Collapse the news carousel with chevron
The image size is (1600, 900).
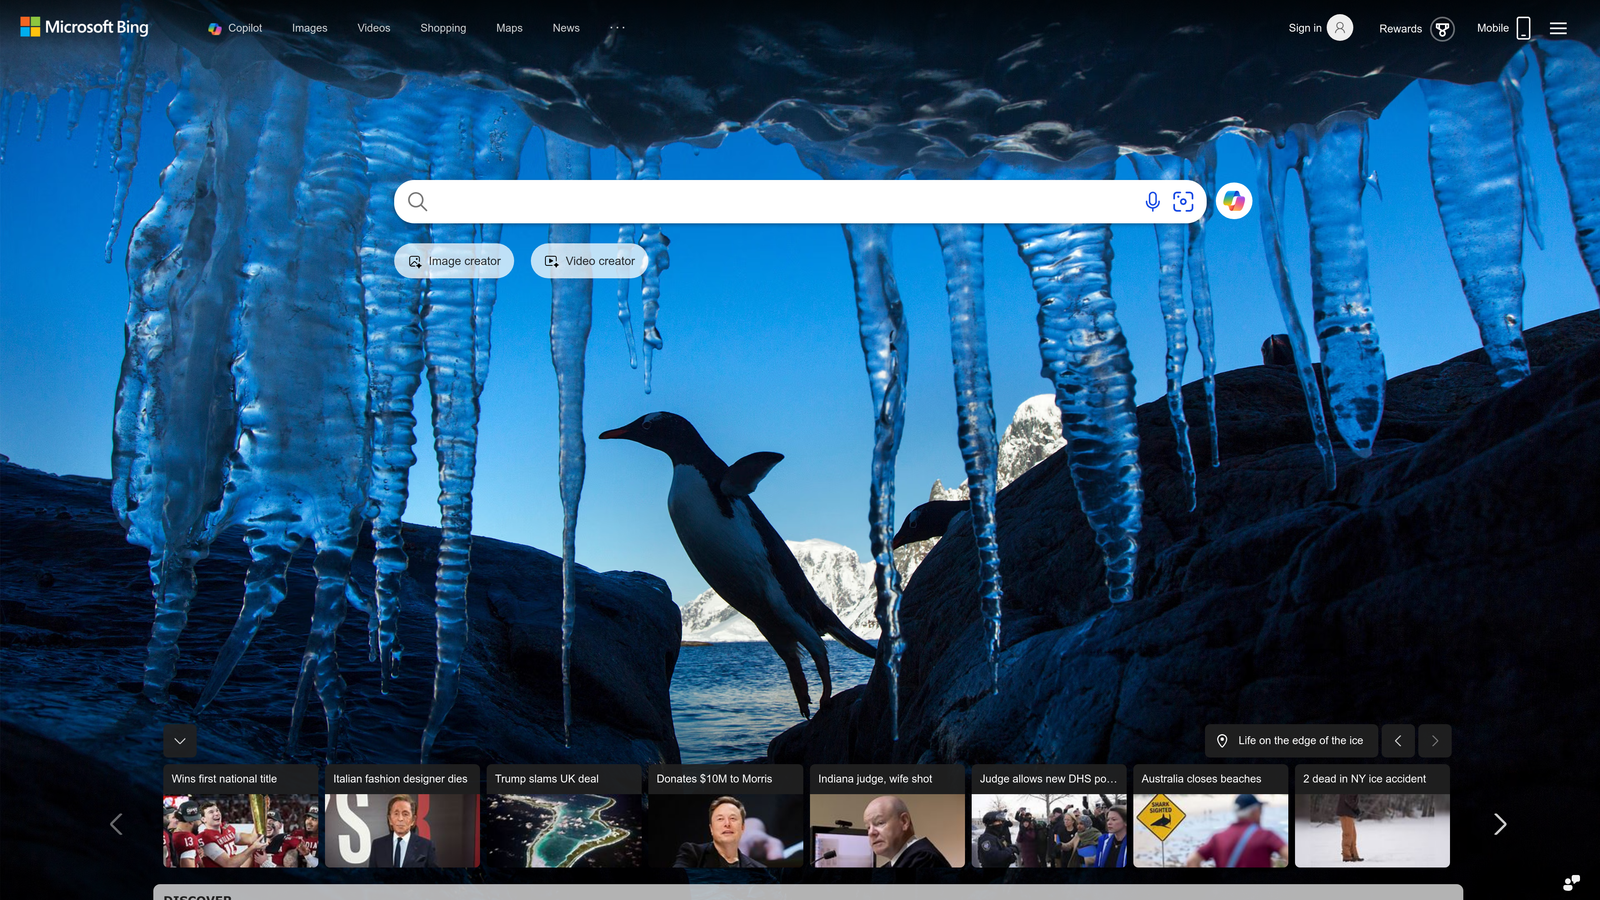coord(180,741)
